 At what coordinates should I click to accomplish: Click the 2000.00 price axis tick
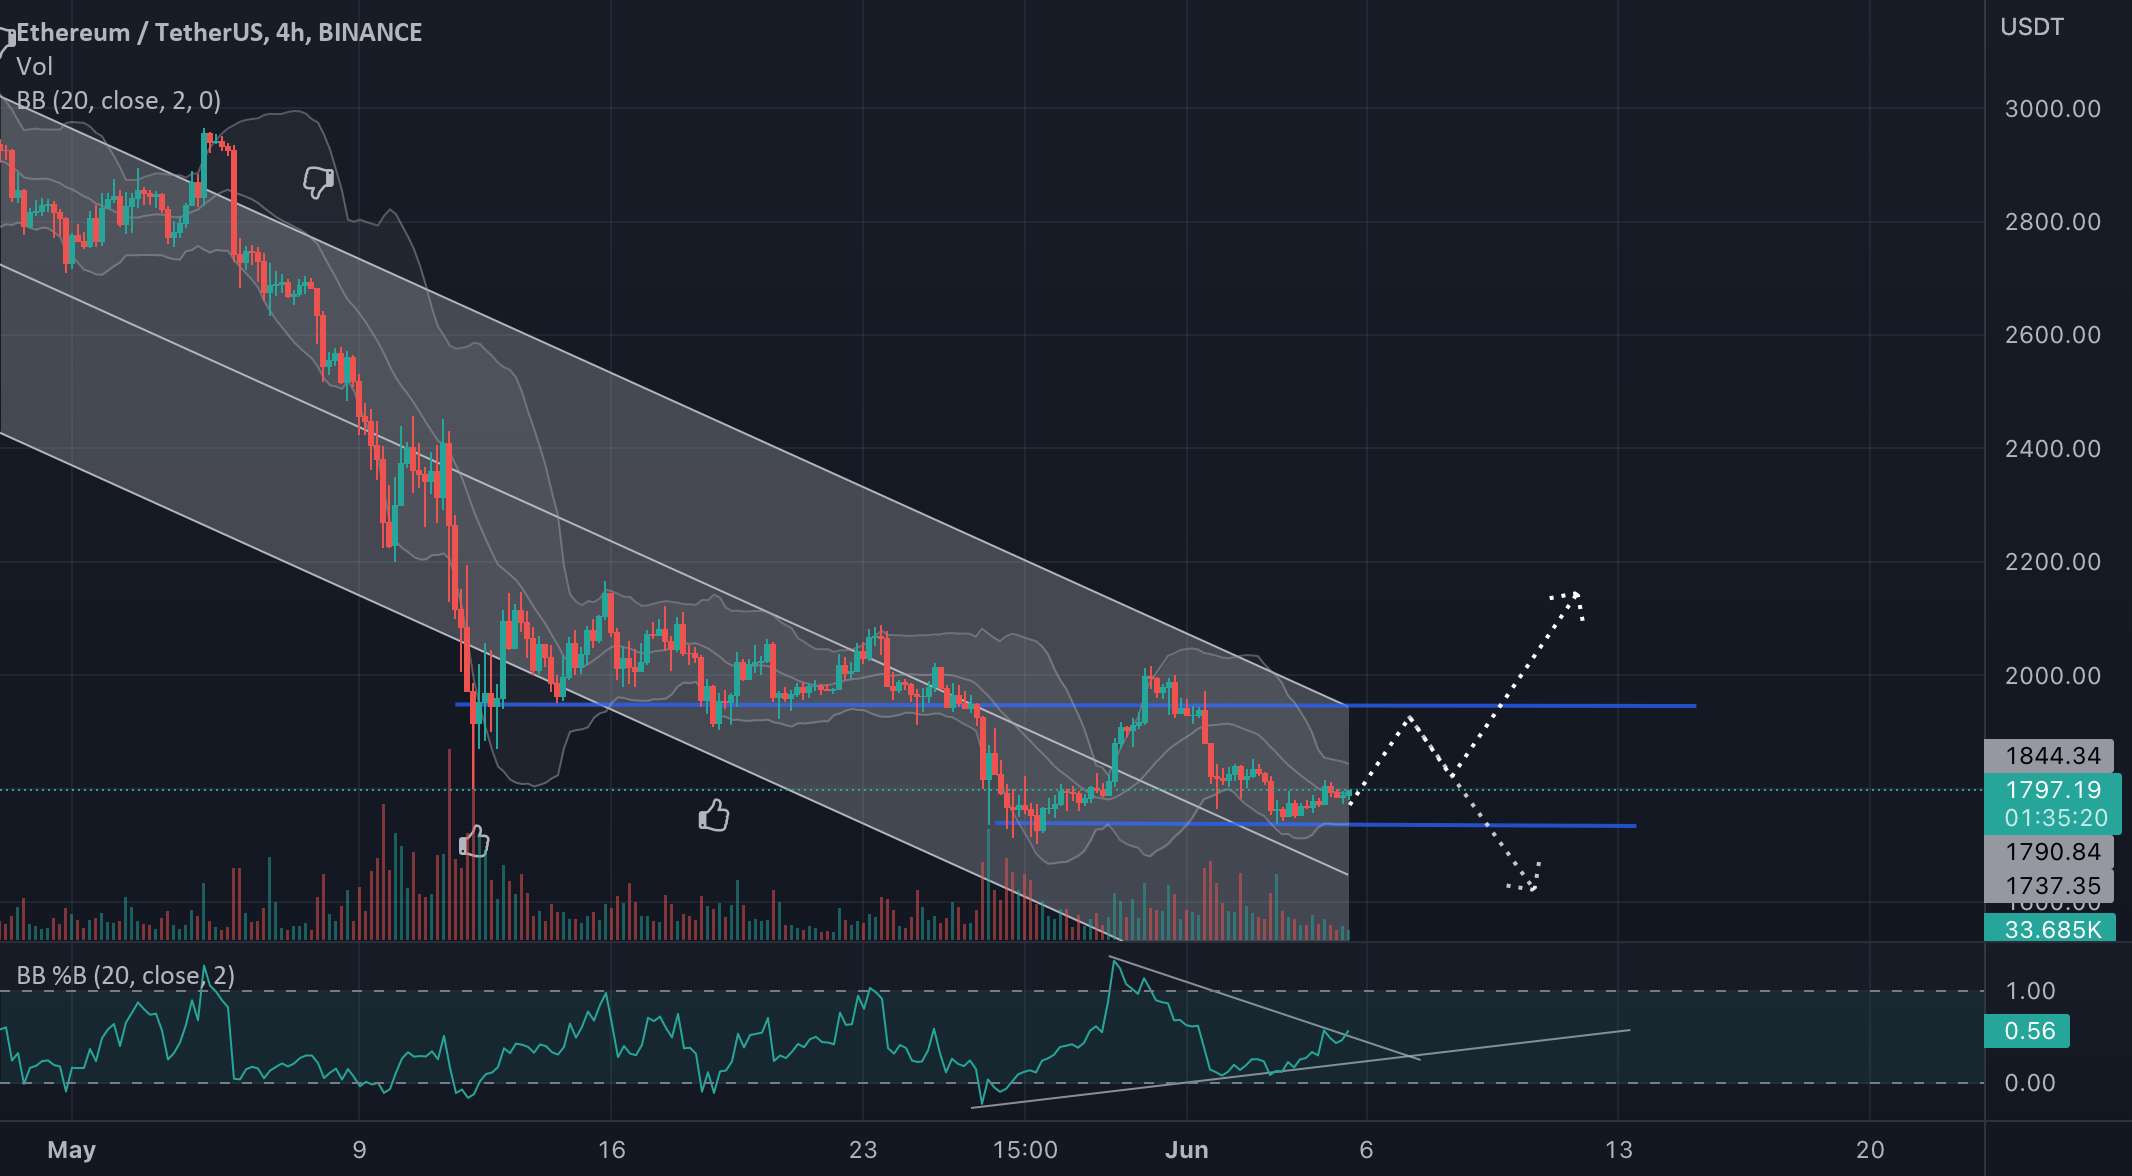point(2052,676)
